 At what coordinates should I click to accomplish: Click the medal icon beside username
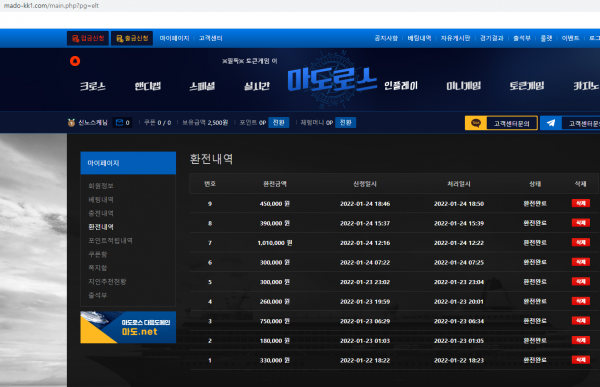71,122
